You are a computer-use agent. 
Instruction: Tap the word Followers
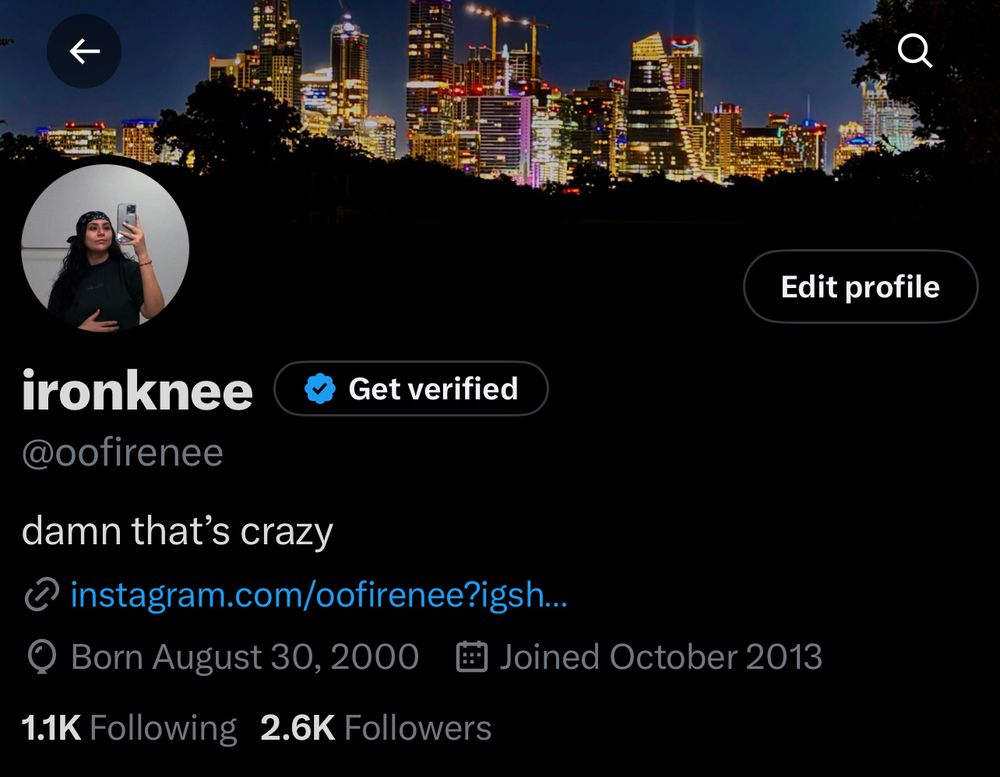coord(418,728)
